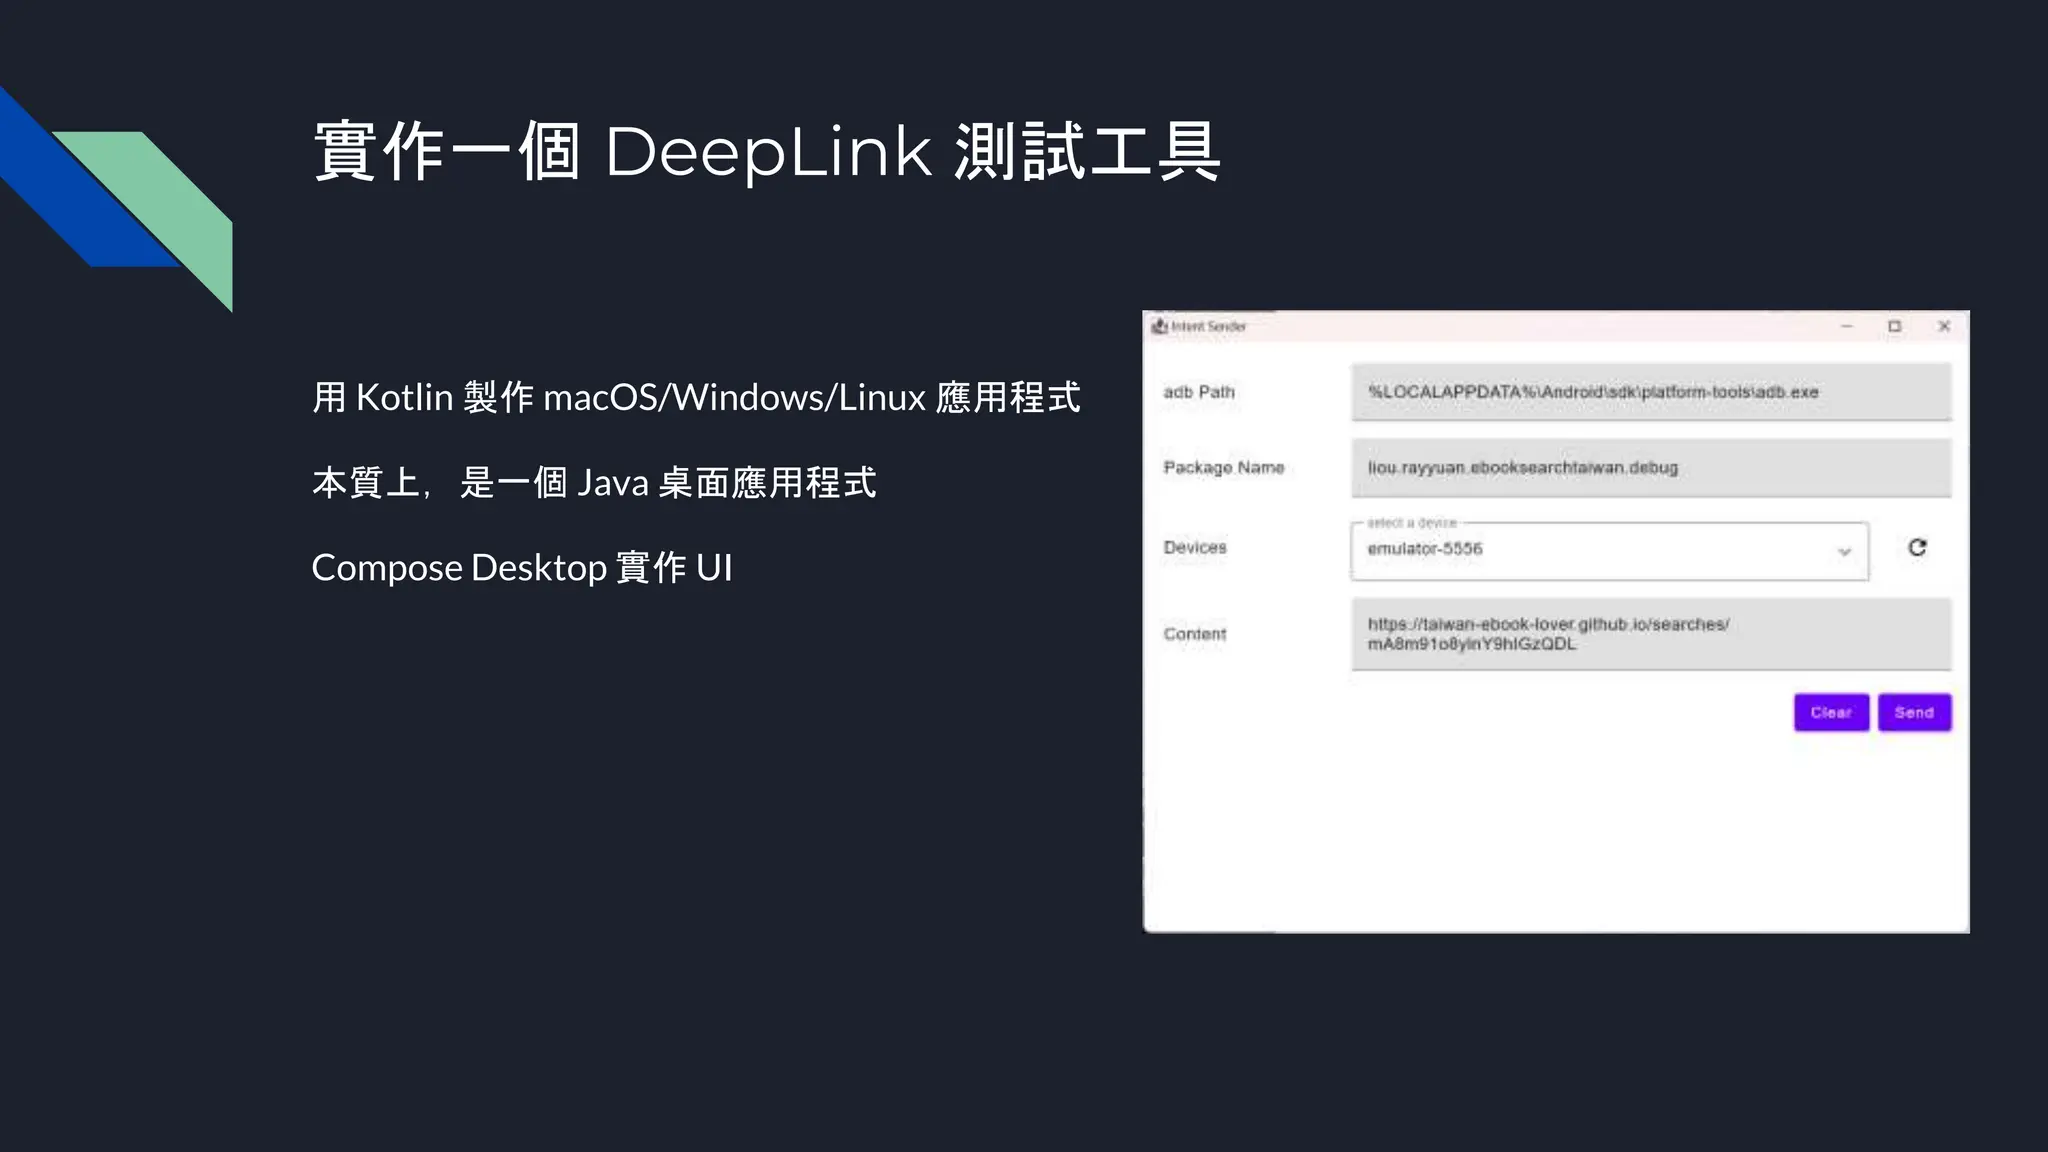Click the slide title containing DeepLink
The image size is (2048, 1152).
(767, 152)
